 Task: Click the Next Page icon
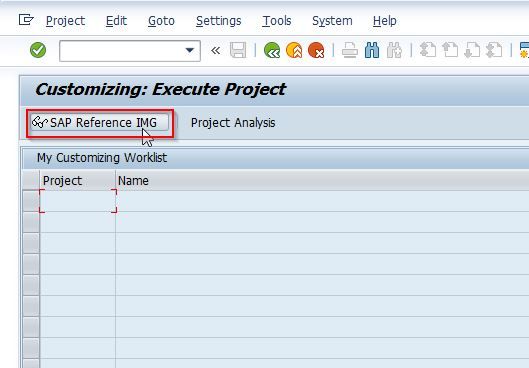tap(472, 51)
